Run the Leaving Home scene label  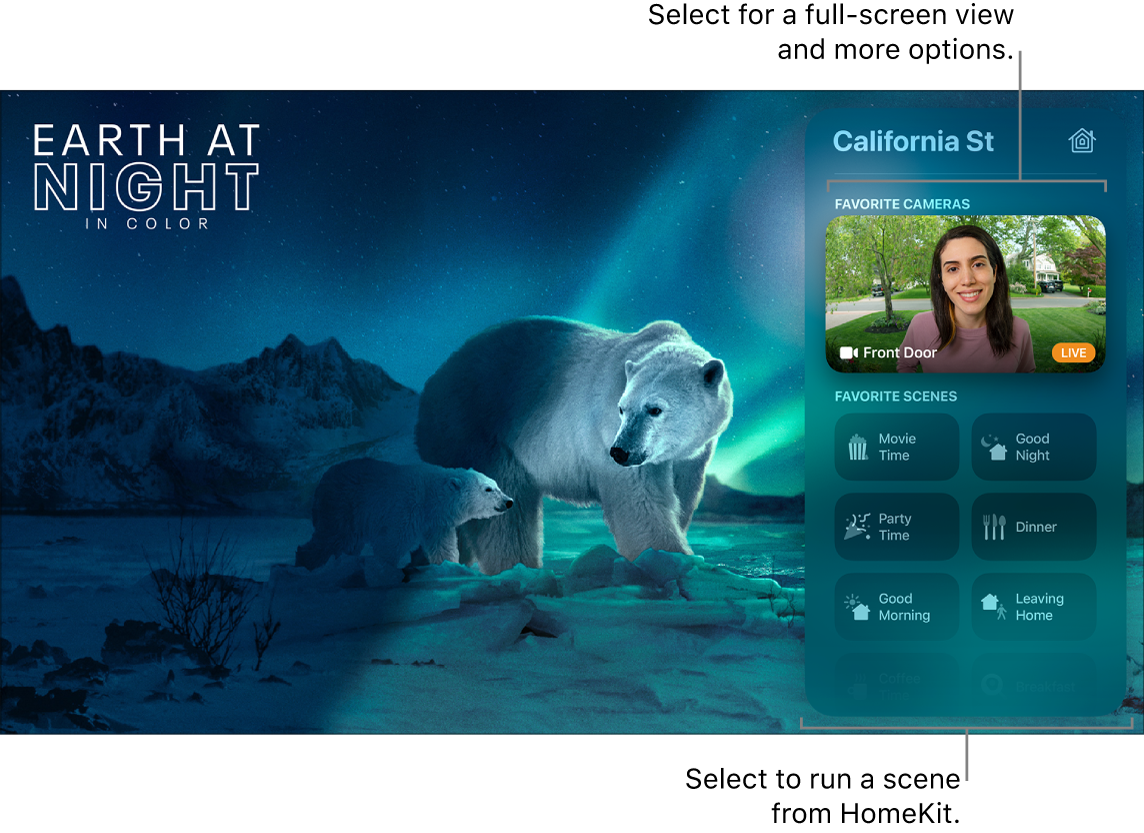pos(1039,607)
